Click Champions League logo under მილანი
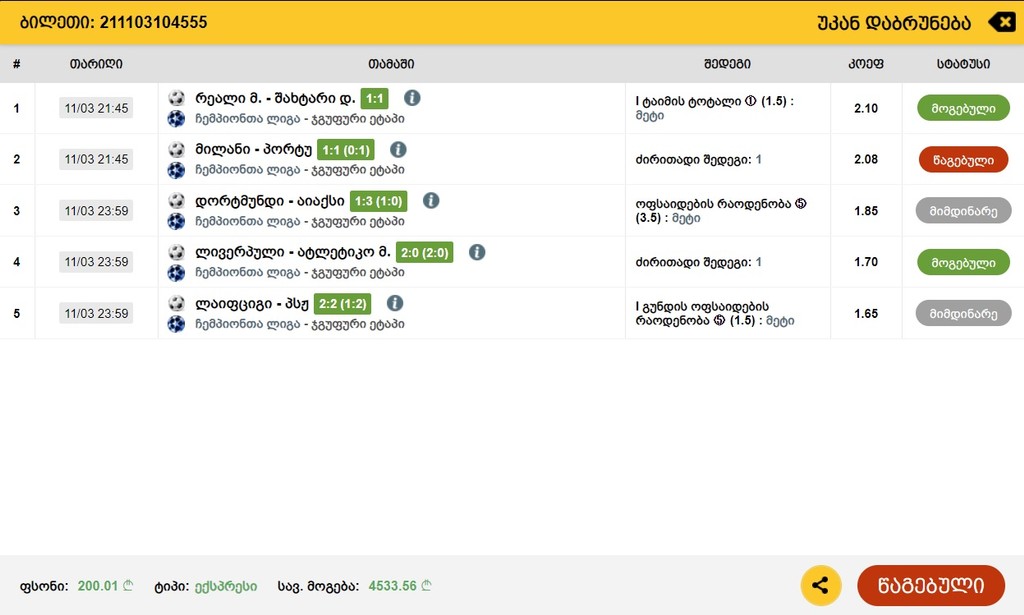1024x615 pixels. point(176,170)
